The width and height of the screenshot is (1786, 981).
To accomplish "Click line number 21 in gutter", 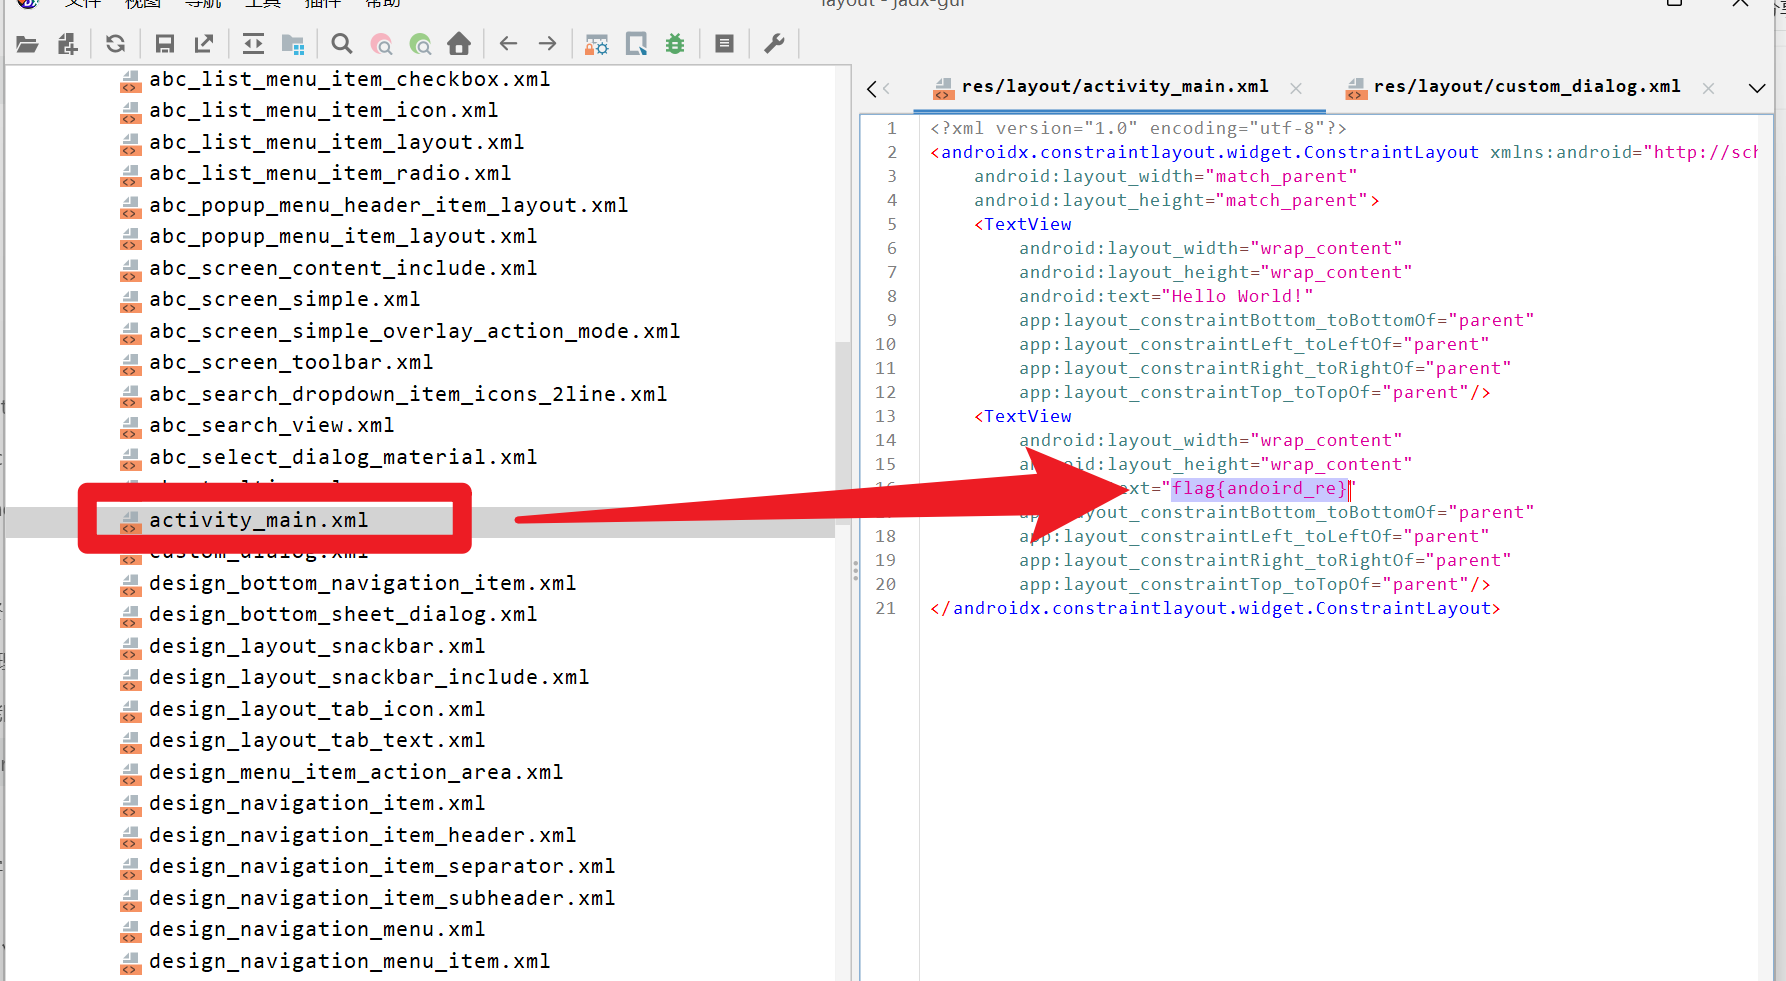I will coord(886,608).
